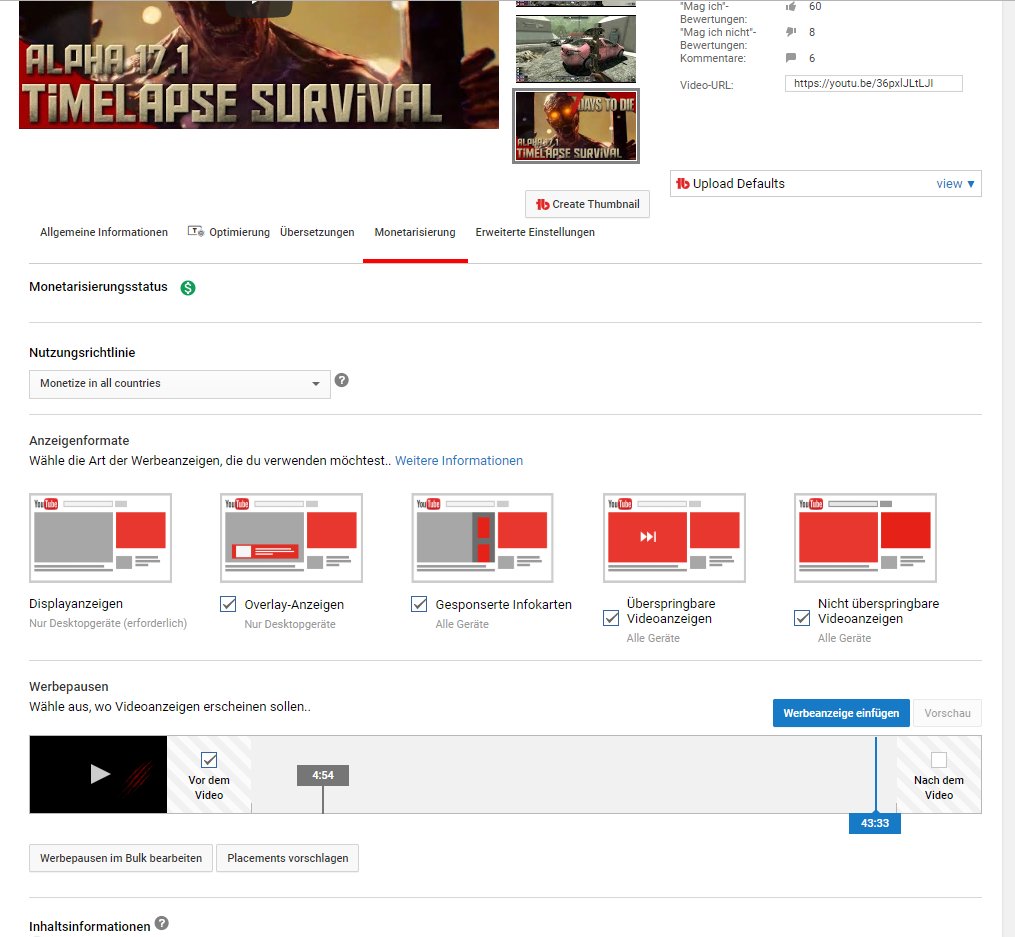1015x937 pixels.
Task: Open the Monetize in all countries dropdown
Action: coord(180,384)
